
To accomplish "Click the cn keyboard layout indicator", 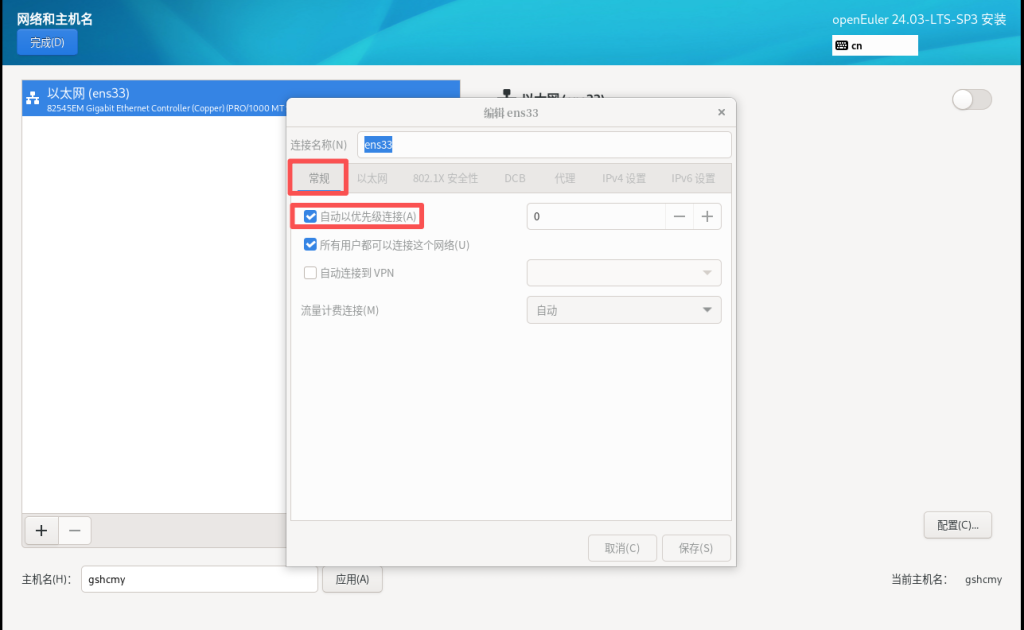I will coord(874,45).
